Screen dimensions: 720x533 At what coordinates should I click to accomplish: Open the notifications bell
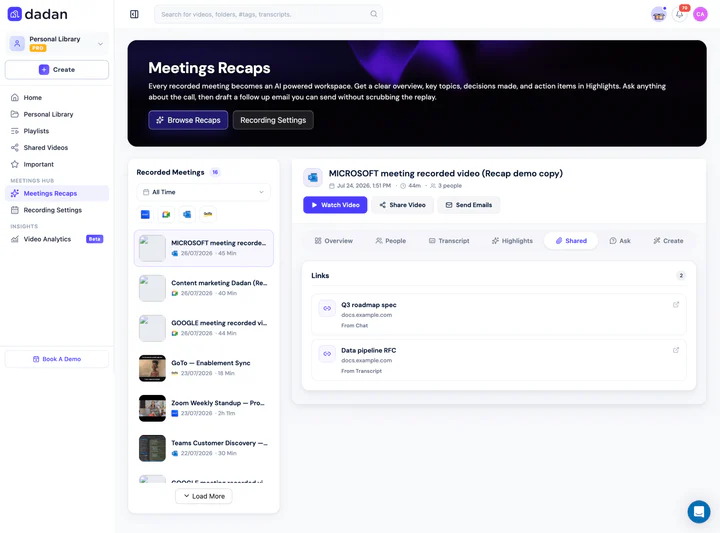(680, 14)
